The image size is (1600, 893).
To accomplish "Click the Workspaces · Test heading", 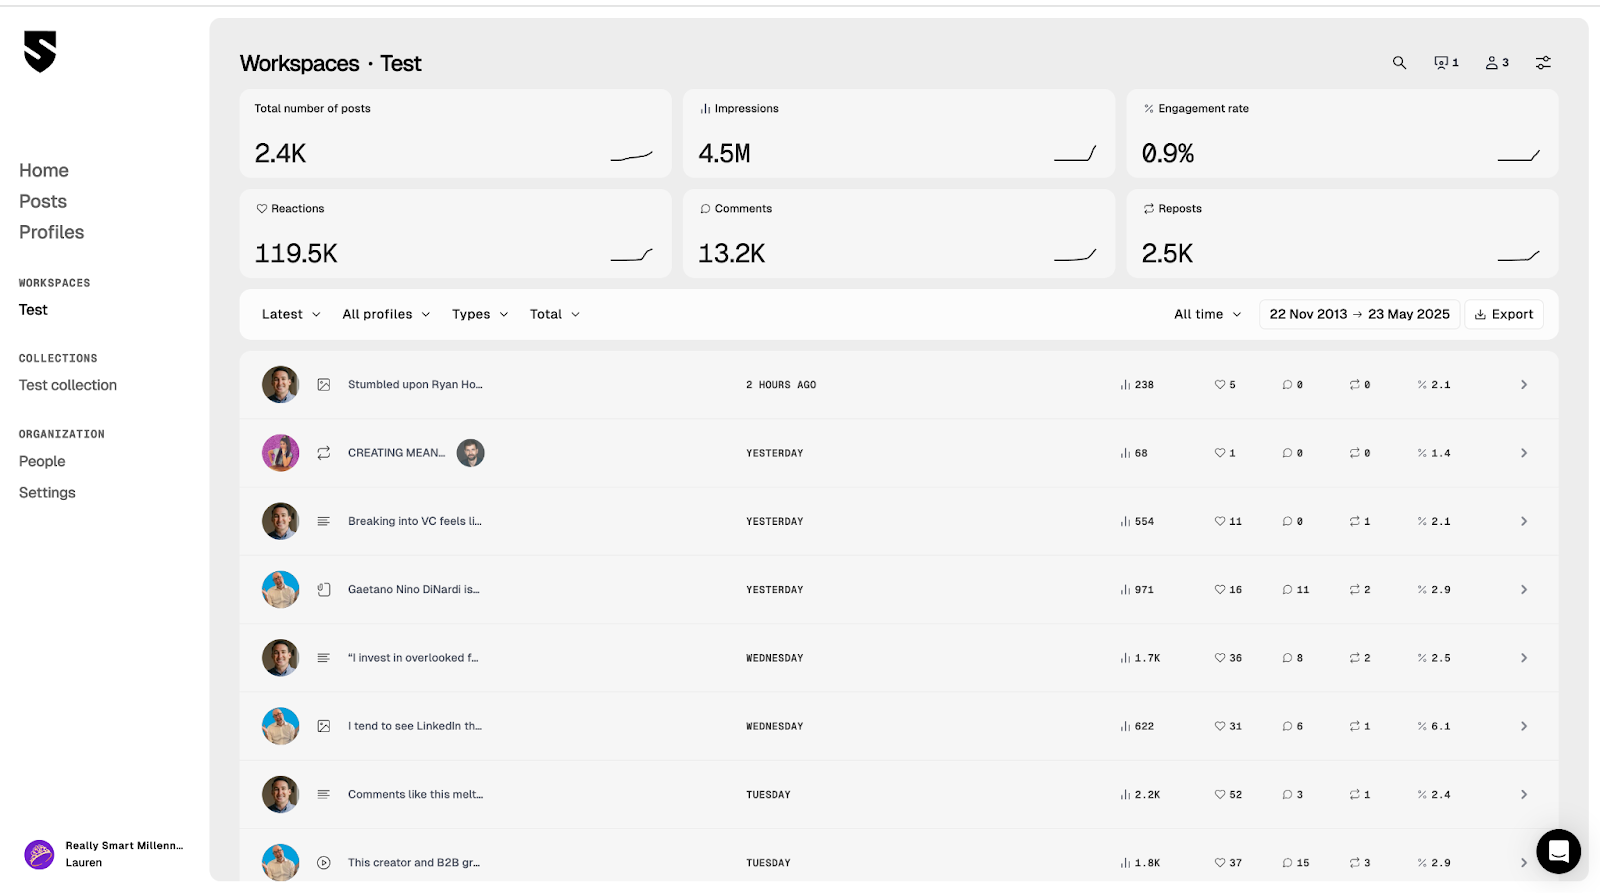I will coord(331,63).
